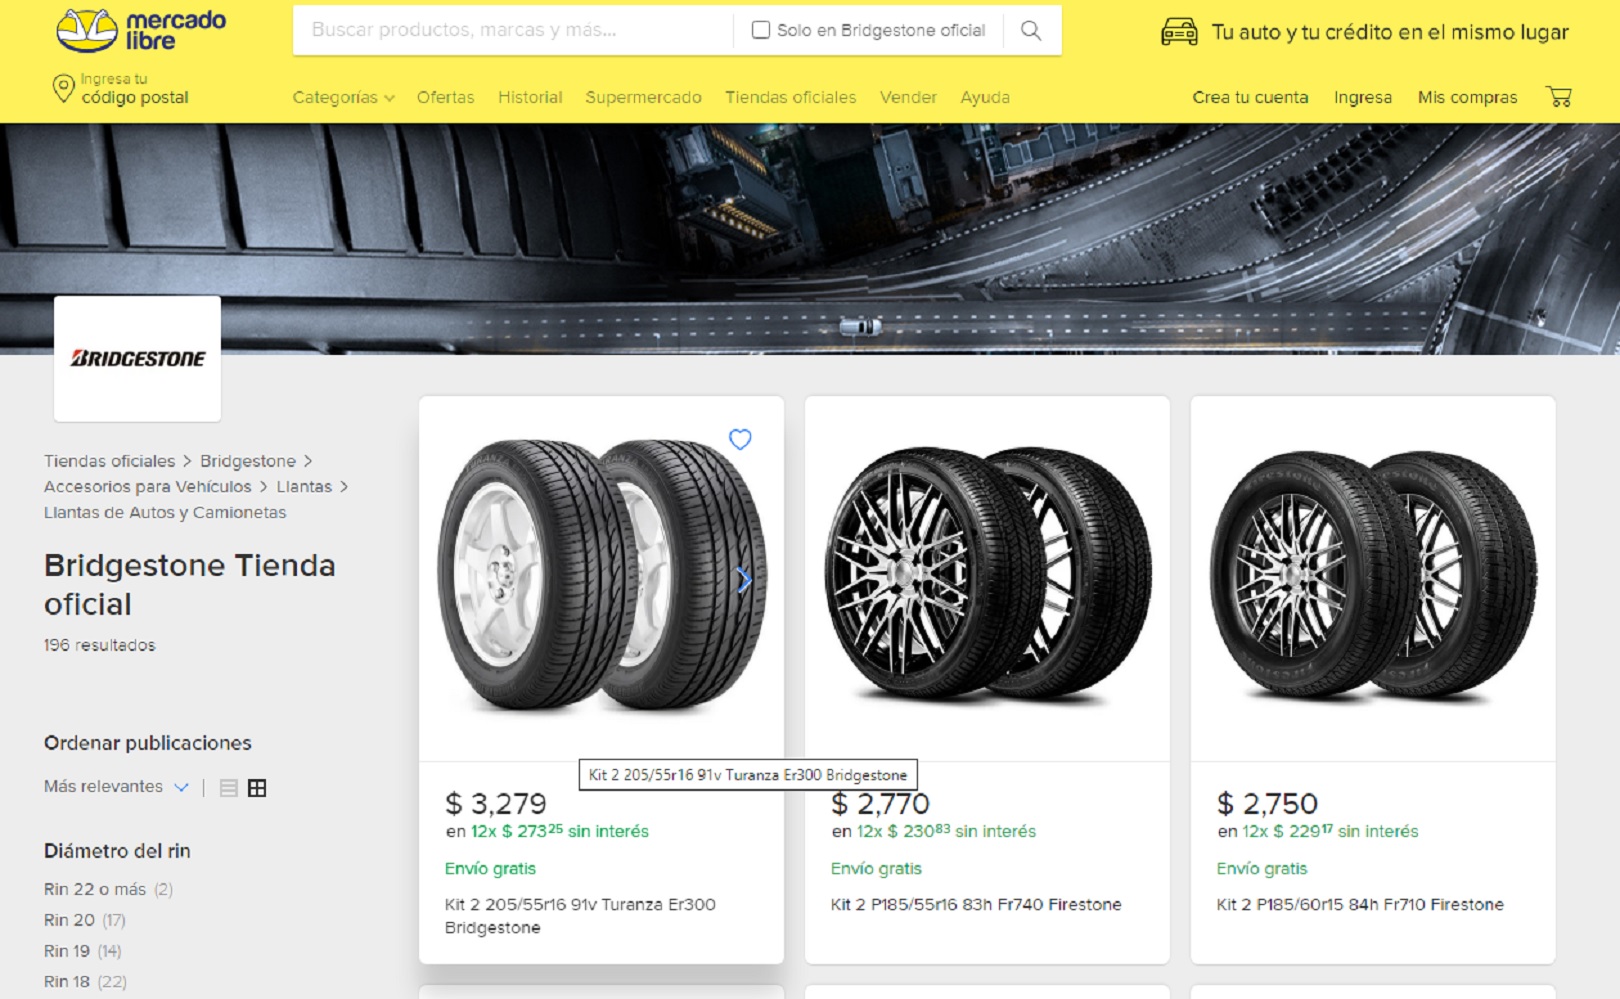Open the Más relevantes sort dropdown
Image resolution: width=1620 pixels, height=999 pixels.
tap(116, 787)
